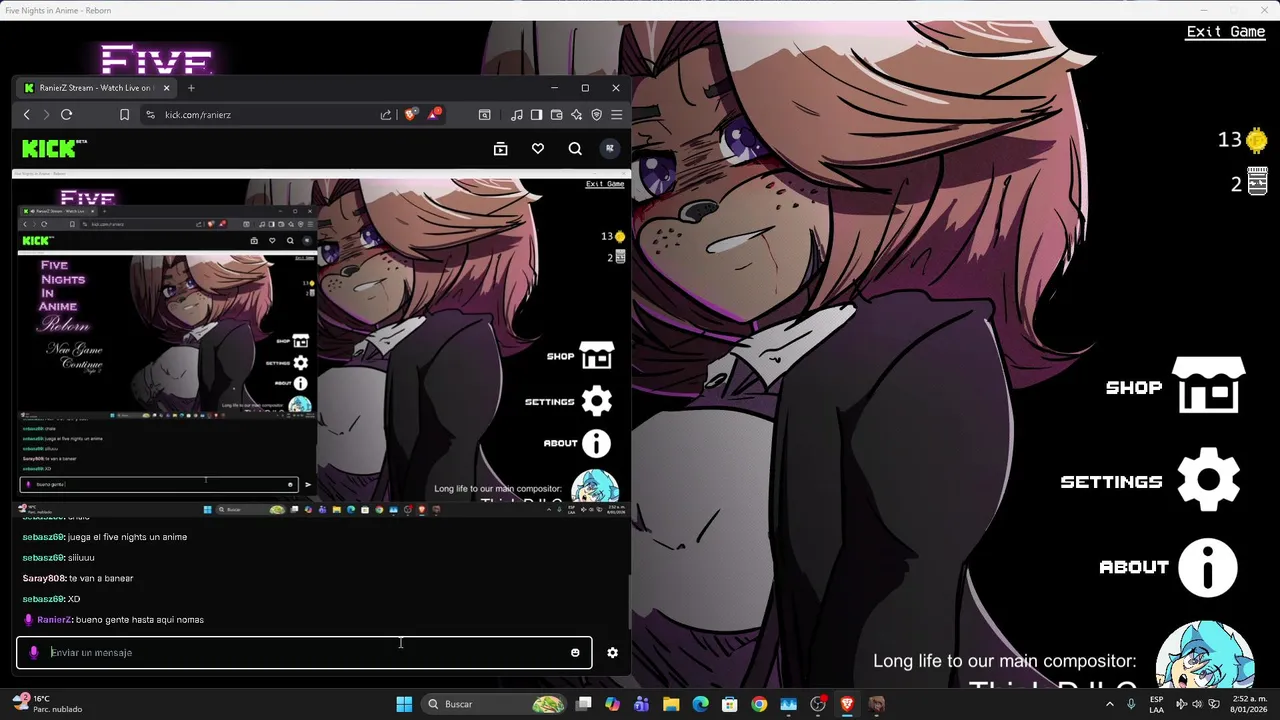Click chat message 'siiiuuu'
The width and height of the screenshot is (1280, 720).
pyautogui.click(x=81, y=558)
